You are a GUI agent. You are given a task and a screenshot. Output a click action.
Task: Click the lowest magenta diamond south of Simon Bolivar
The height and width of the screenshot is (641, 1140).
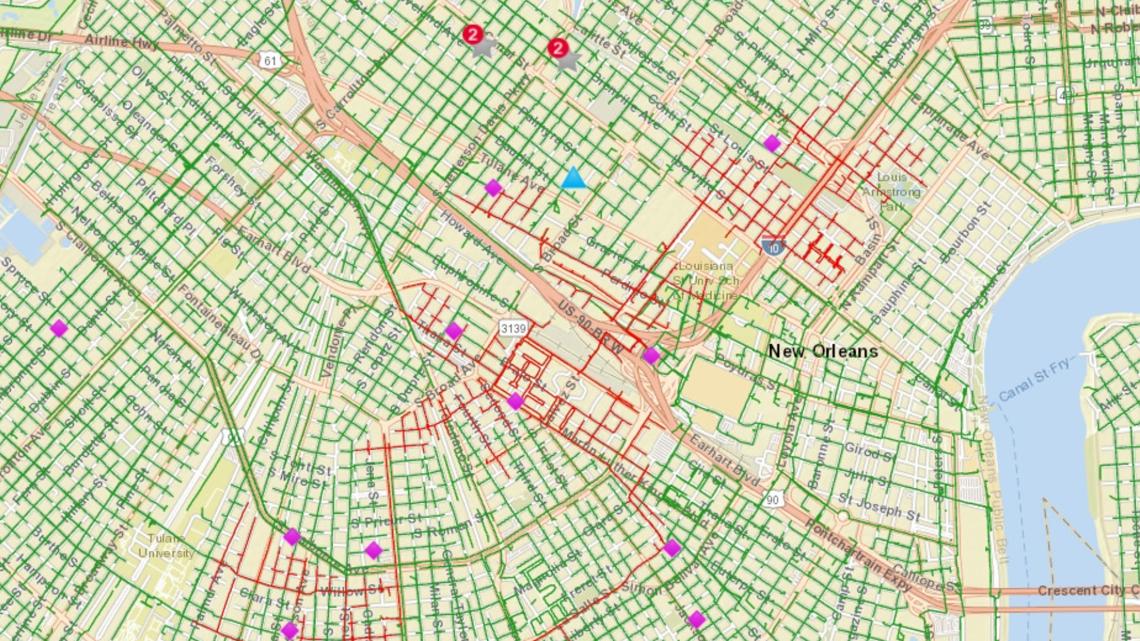pyautogui.click(x=697, y=620)
